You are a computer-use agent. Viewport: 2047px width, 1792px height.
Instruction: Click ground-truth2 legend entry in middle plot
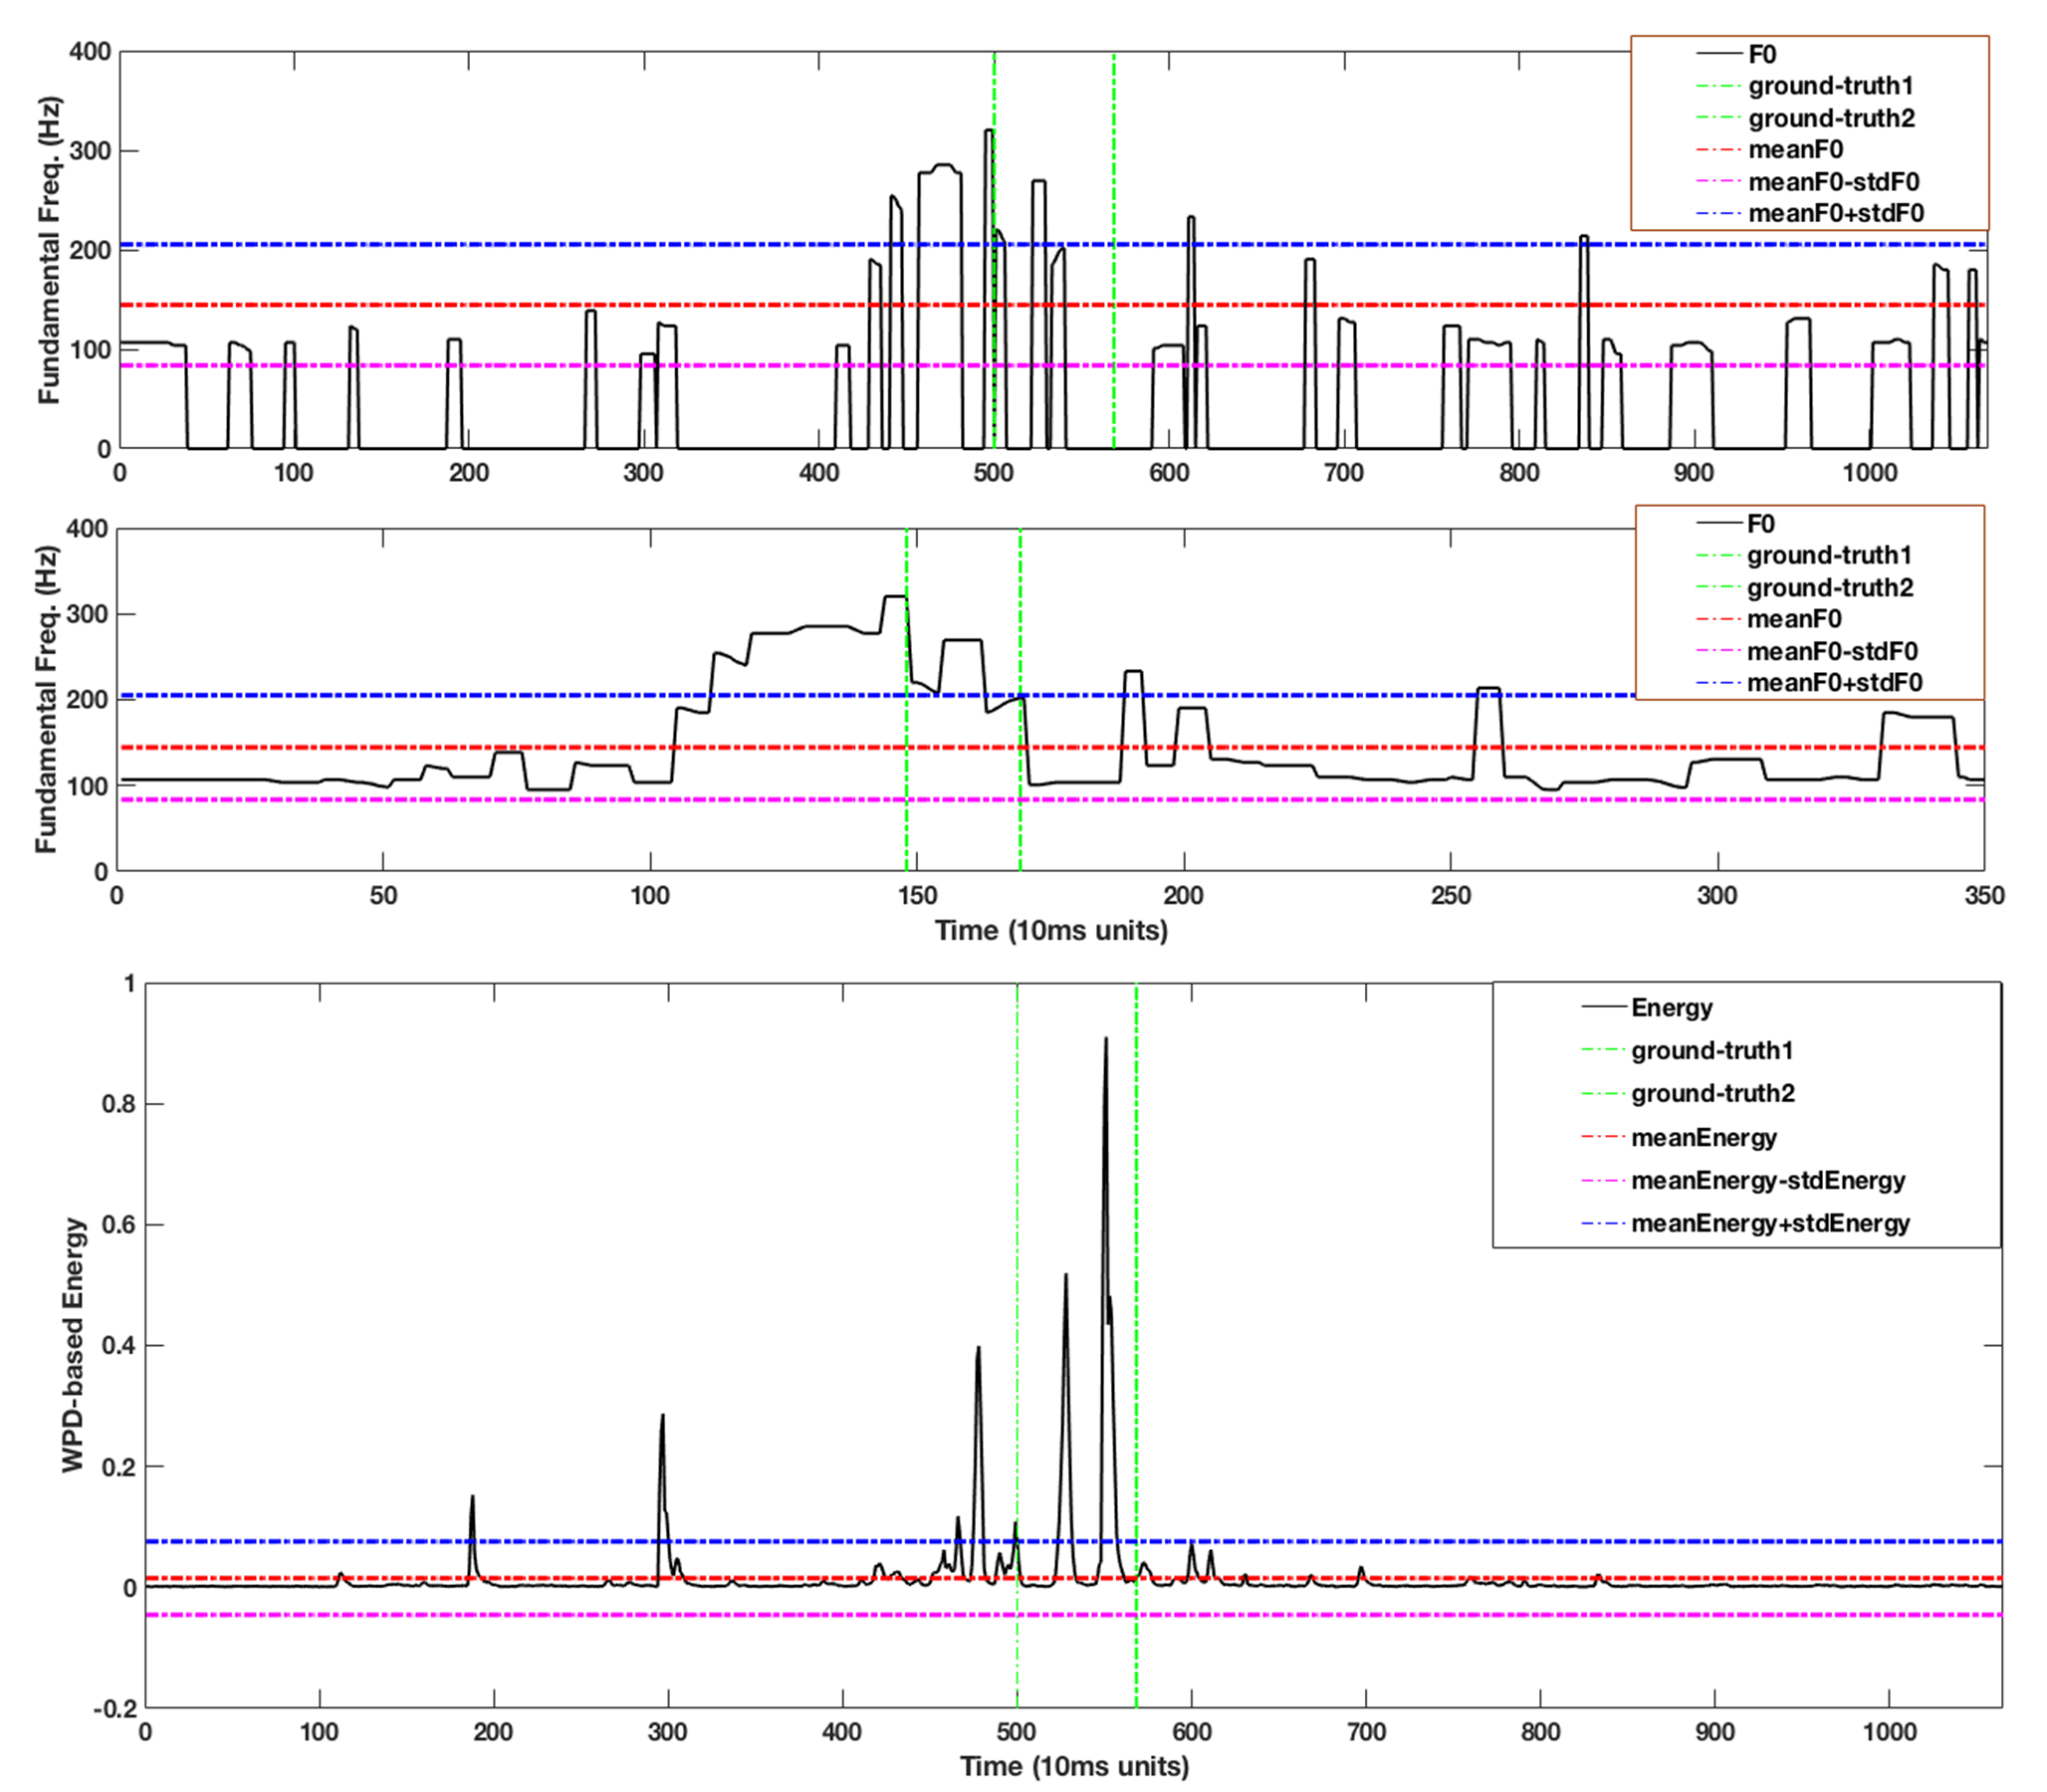click(x=1830, y=587)
